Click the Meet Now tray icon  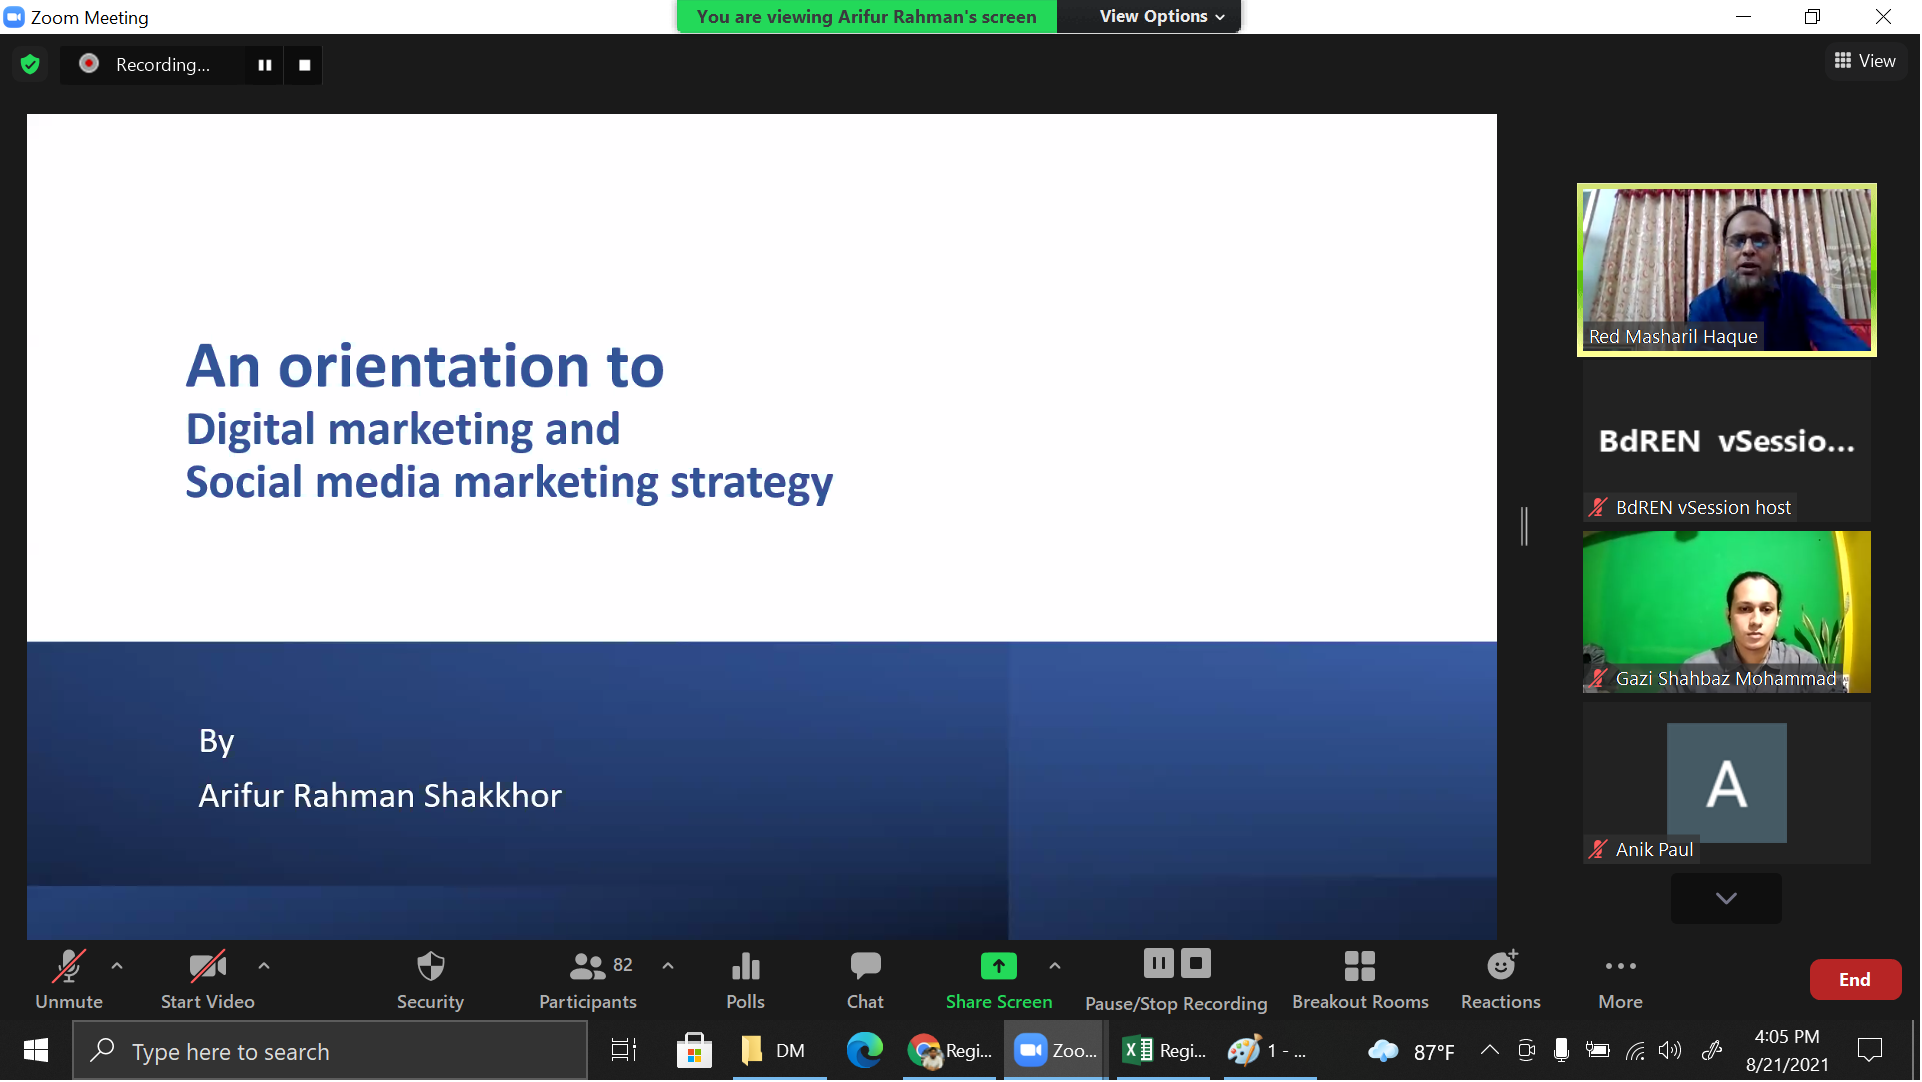[x=1527, y=1051]
